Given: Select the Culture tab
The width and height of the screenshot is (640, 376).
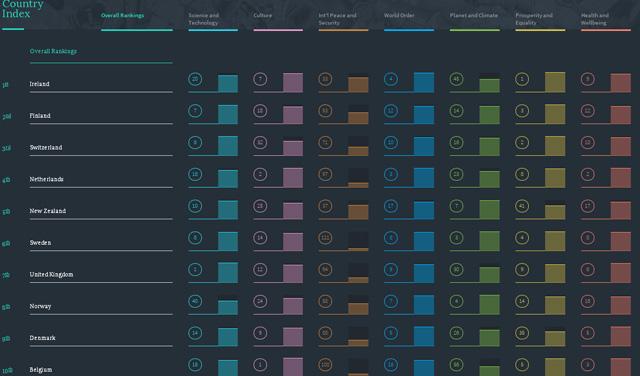Looking at the screenshot, I should coord(262,16).
